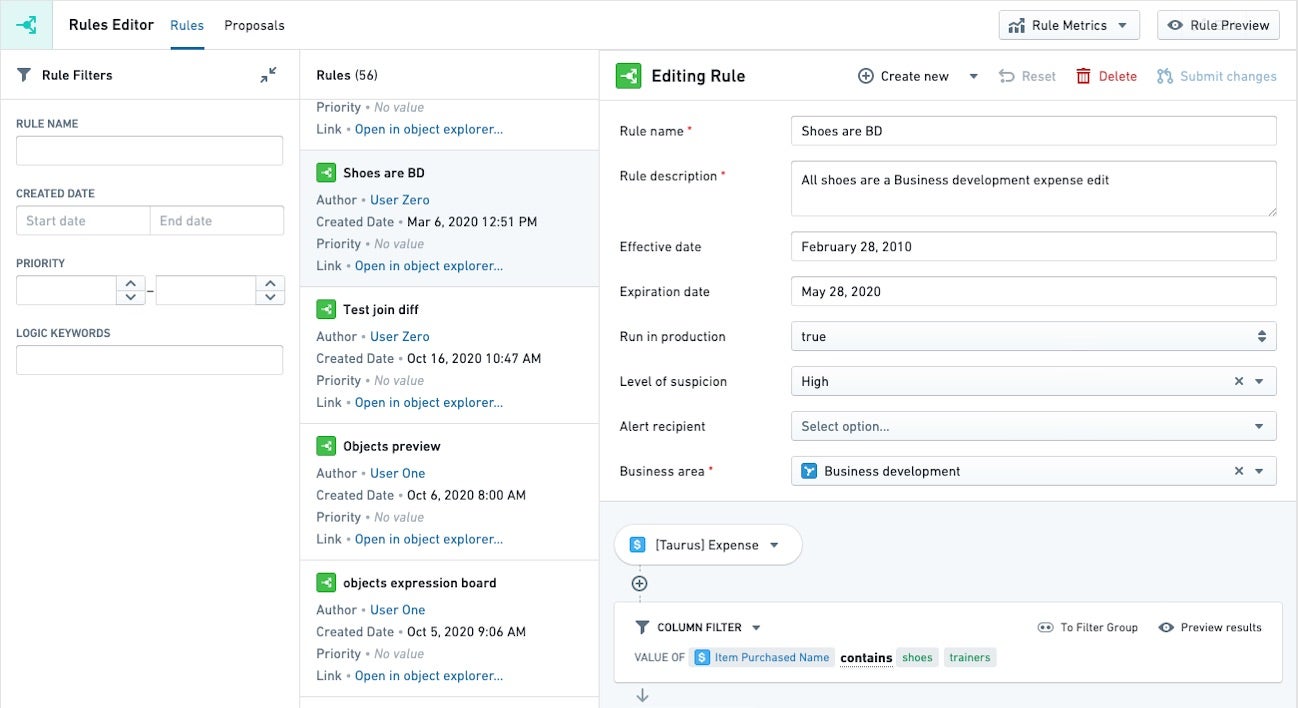Click the User Zero author of Shoes are BD
Viewport: 1298px width, 708px height.
pos(400,200)
